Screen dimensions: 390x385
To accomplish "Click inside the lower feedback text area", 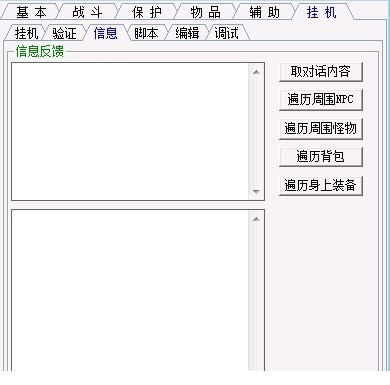I will tap(130, 291).
